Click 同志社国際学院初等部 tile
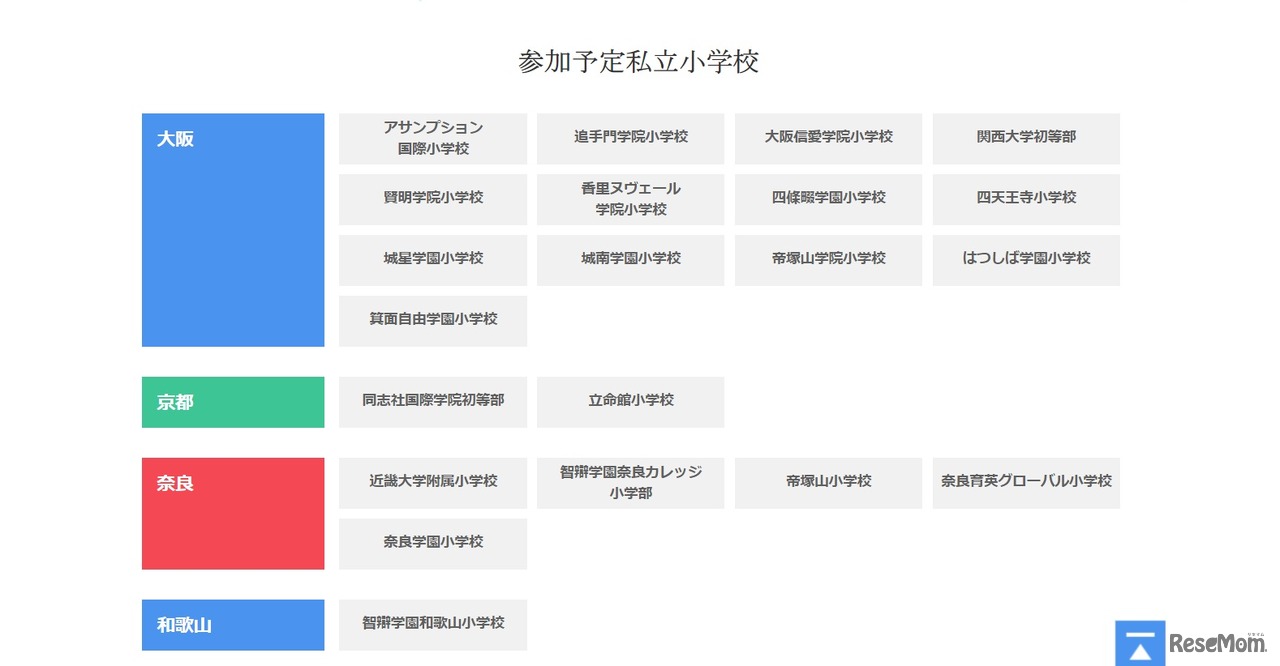The height and width of the screenshot is (666, 1280). pyautogui.click(x=433, y=402)
